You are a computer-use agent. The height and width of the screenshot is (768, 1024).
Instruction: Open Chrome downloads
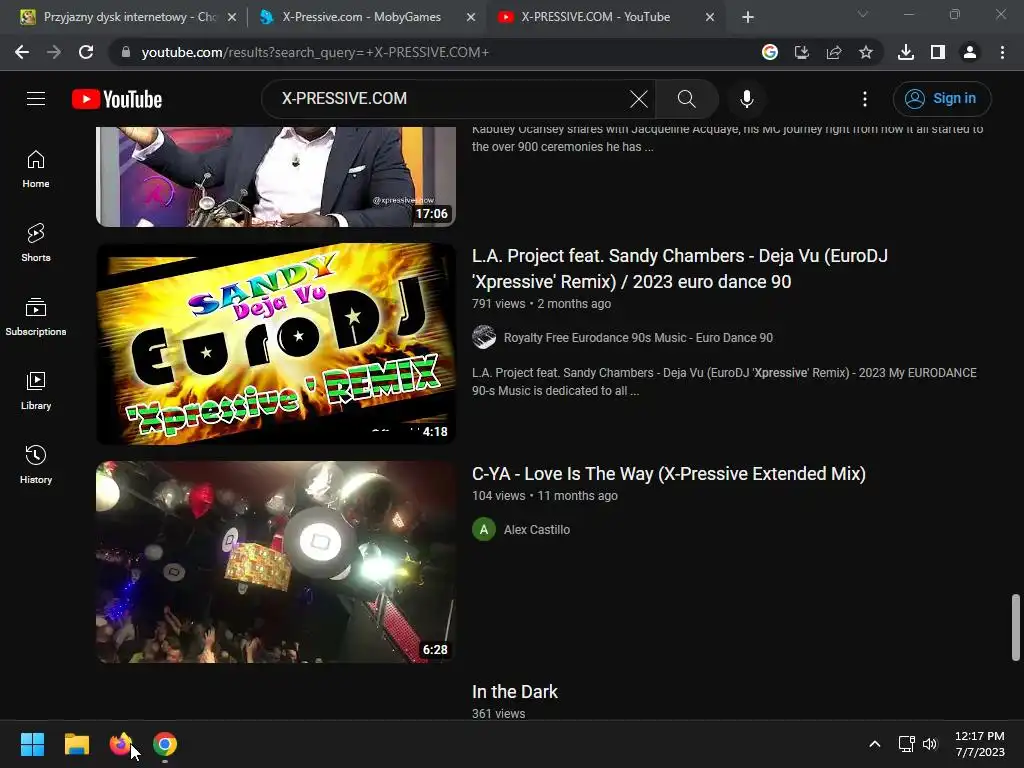tap(906, 52)
